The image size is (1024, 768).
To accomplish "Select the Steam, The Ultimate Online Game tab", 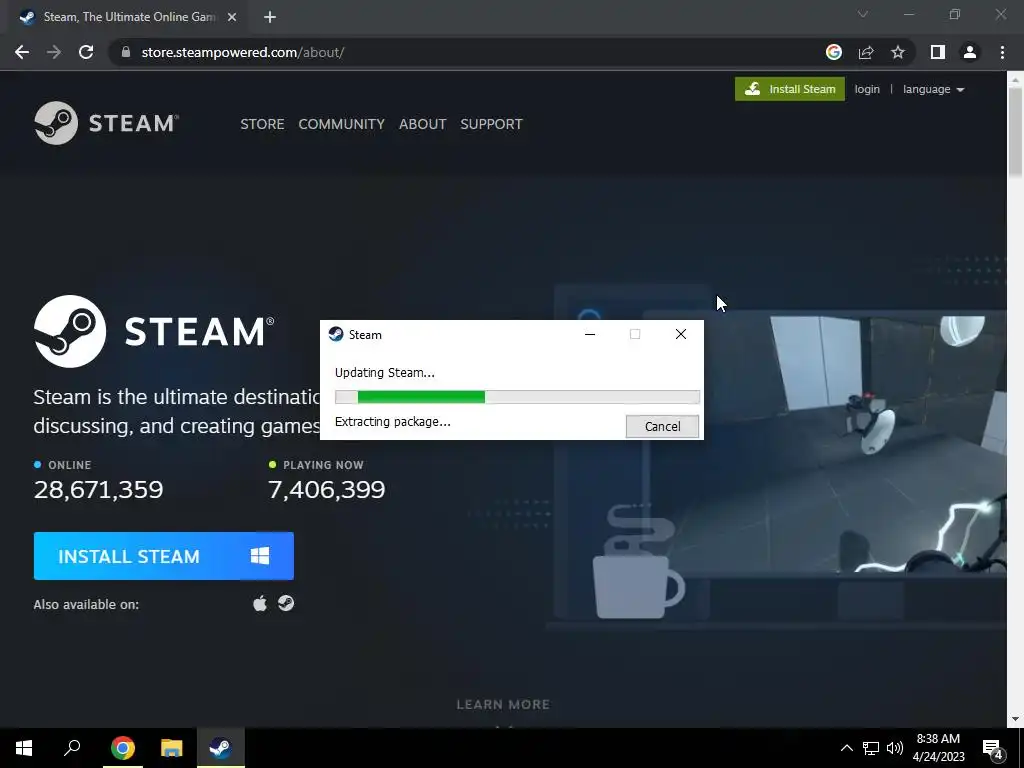I will point(128,18).
